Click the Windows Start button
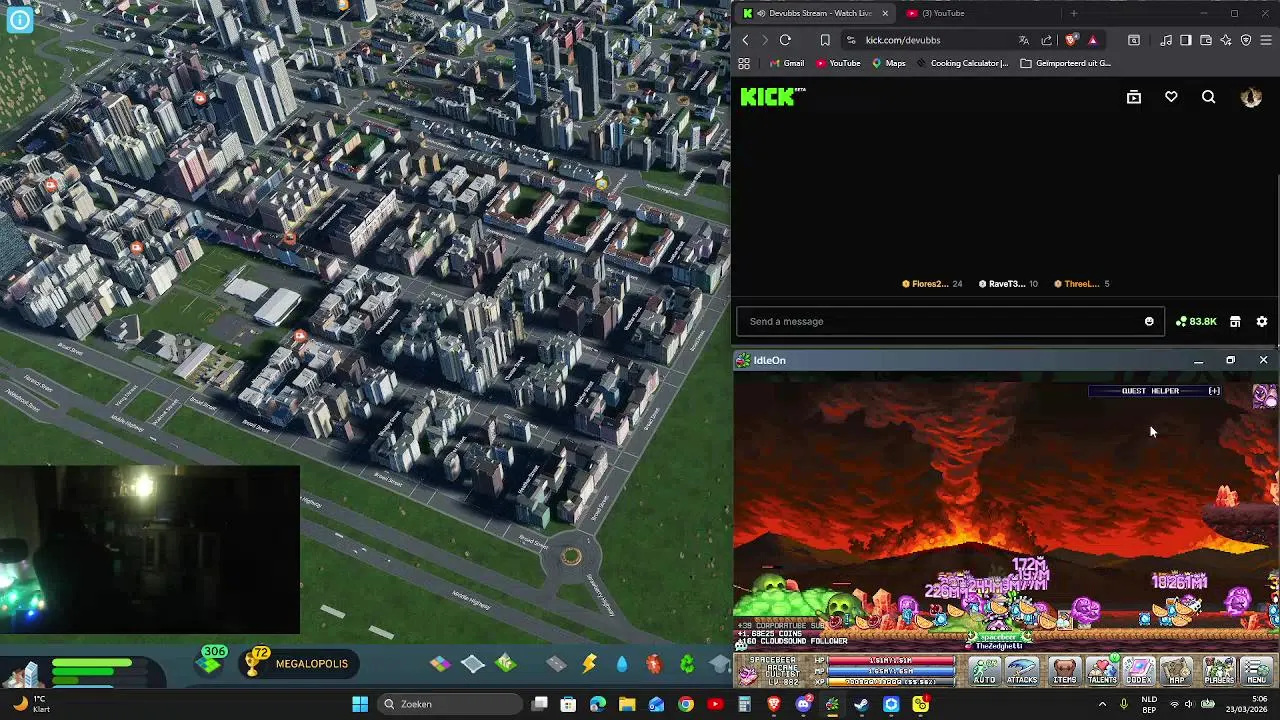 pyautogui.click(x=360, y=704)
